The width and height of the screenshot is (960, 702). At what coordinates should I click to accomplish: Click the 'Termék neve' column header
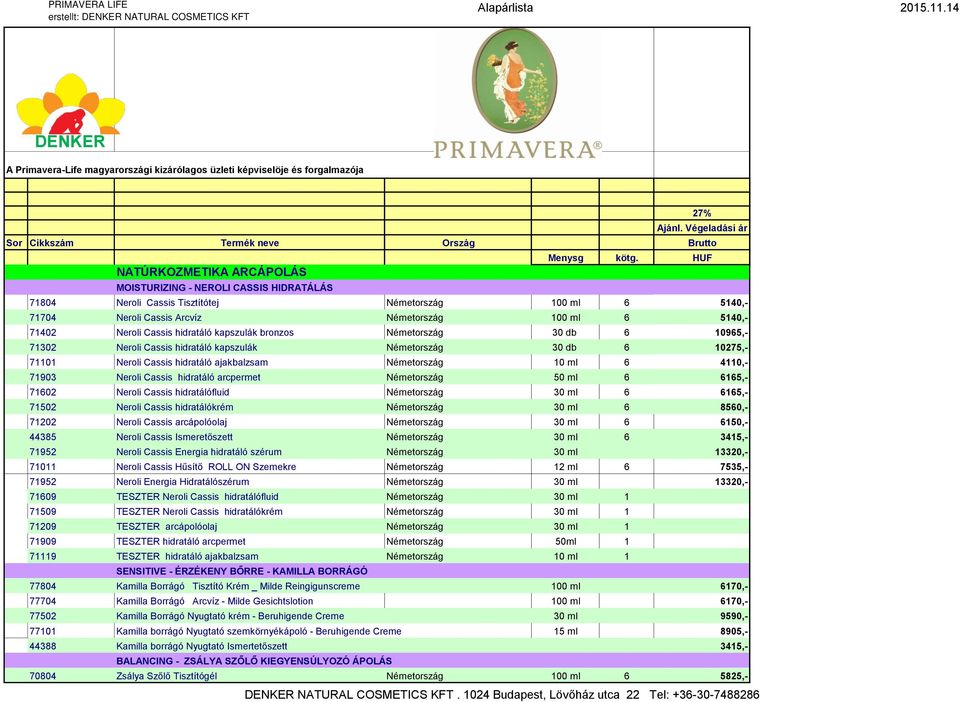(x=249, y=243)
